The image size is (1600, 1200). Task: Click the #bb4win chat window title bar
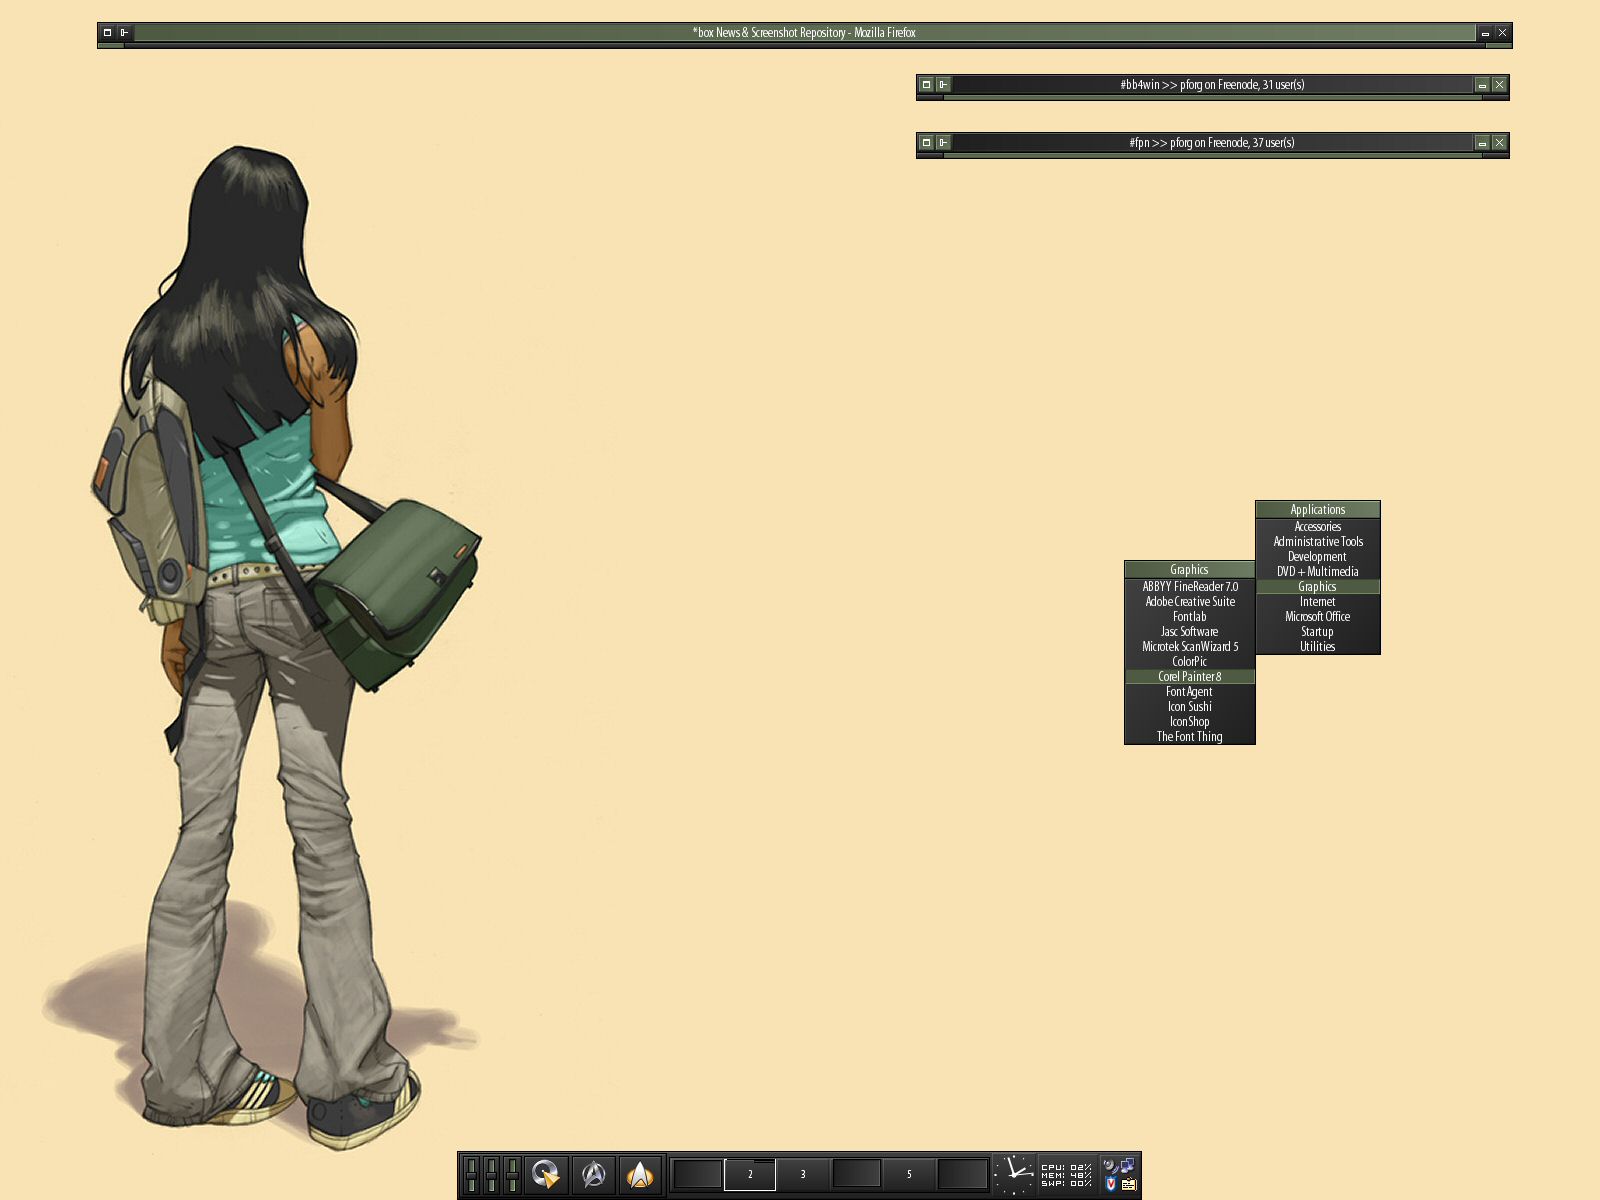click(x=1212, y=85)
